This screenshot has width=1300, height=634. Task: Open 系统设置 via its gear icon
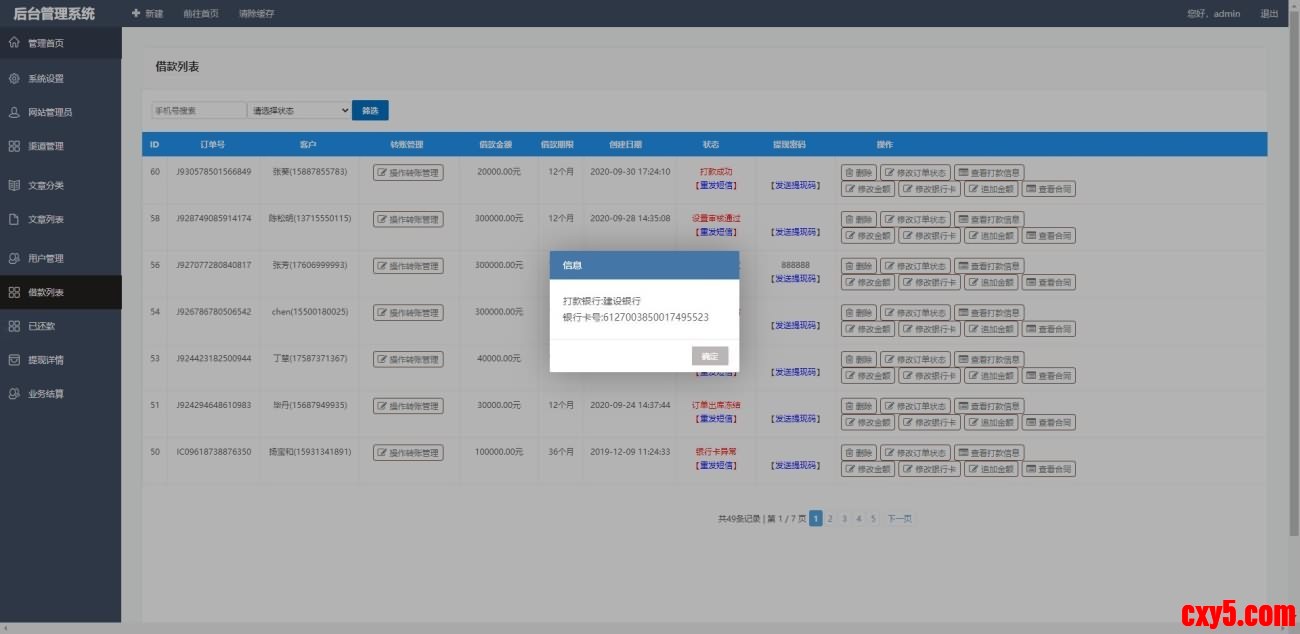coord(14,78)
